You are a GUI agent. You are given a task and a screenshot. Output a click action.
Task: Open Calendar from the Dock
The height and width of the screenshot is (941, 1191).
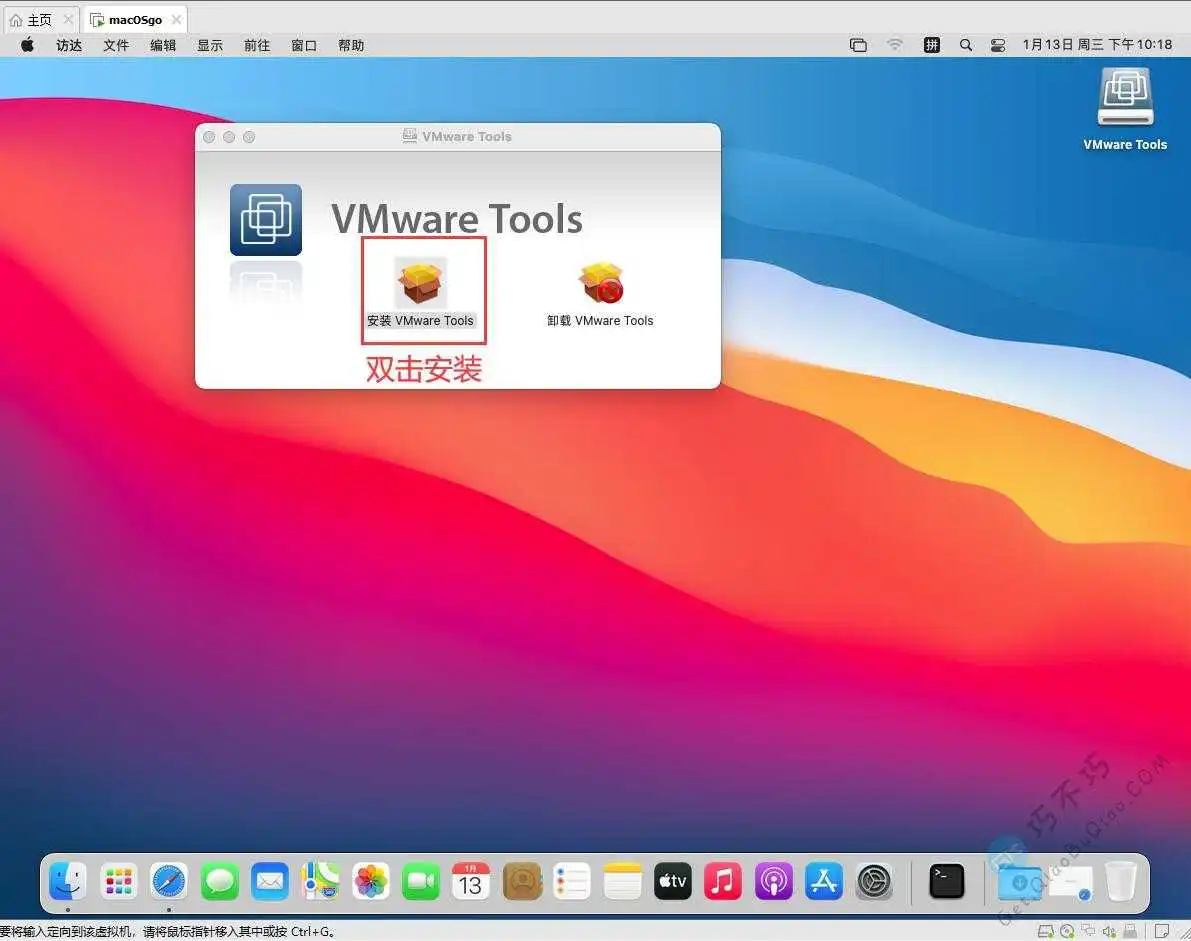(x=471, y=882)
